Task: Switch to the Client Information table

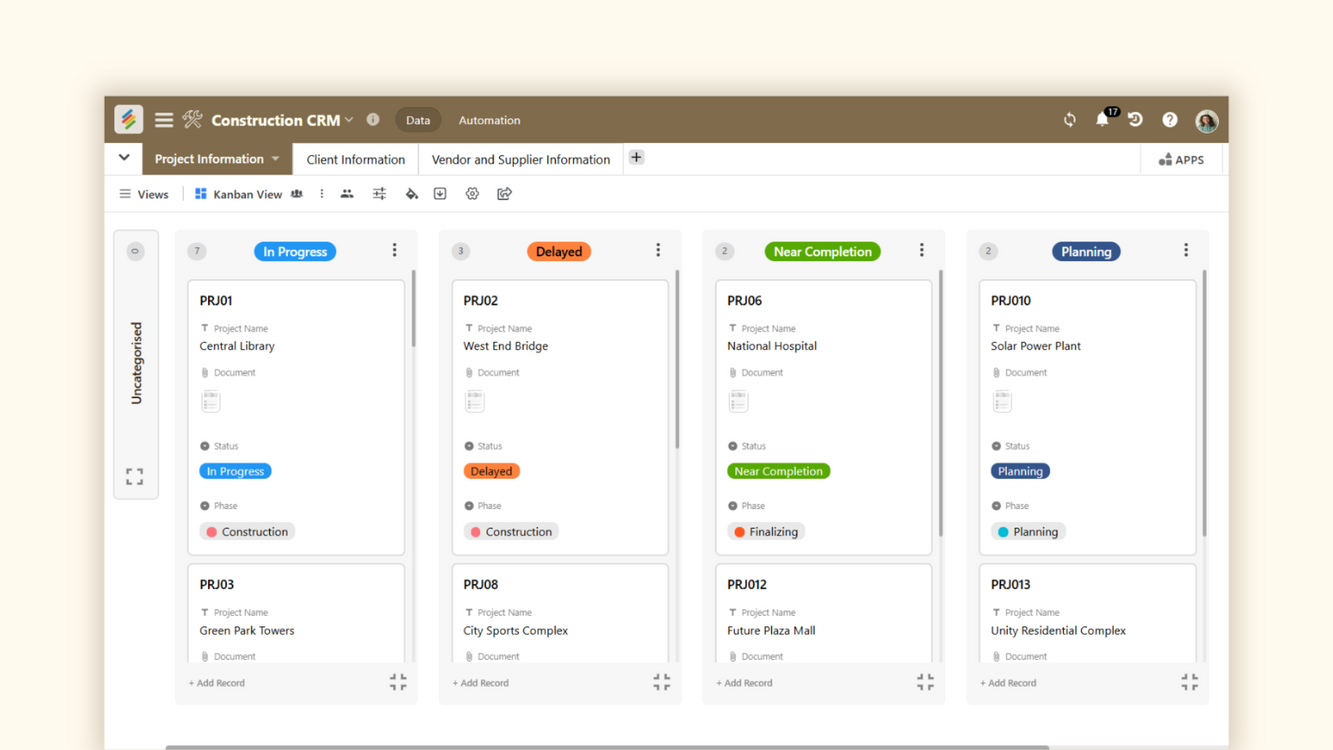Action: [356, 159]
